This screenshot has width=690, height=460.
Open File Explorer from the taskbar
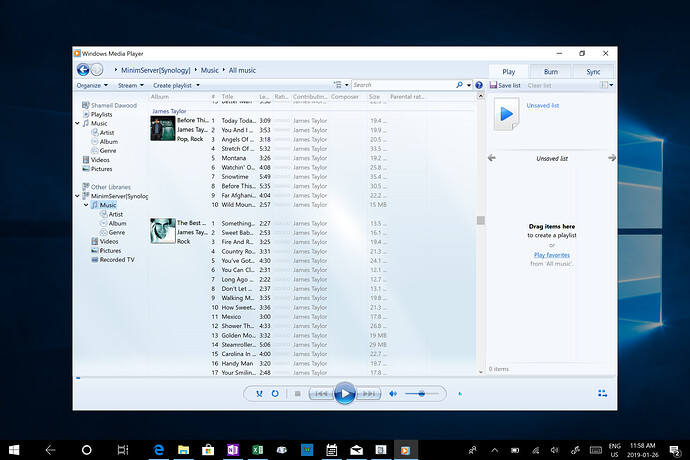(183, 450)
